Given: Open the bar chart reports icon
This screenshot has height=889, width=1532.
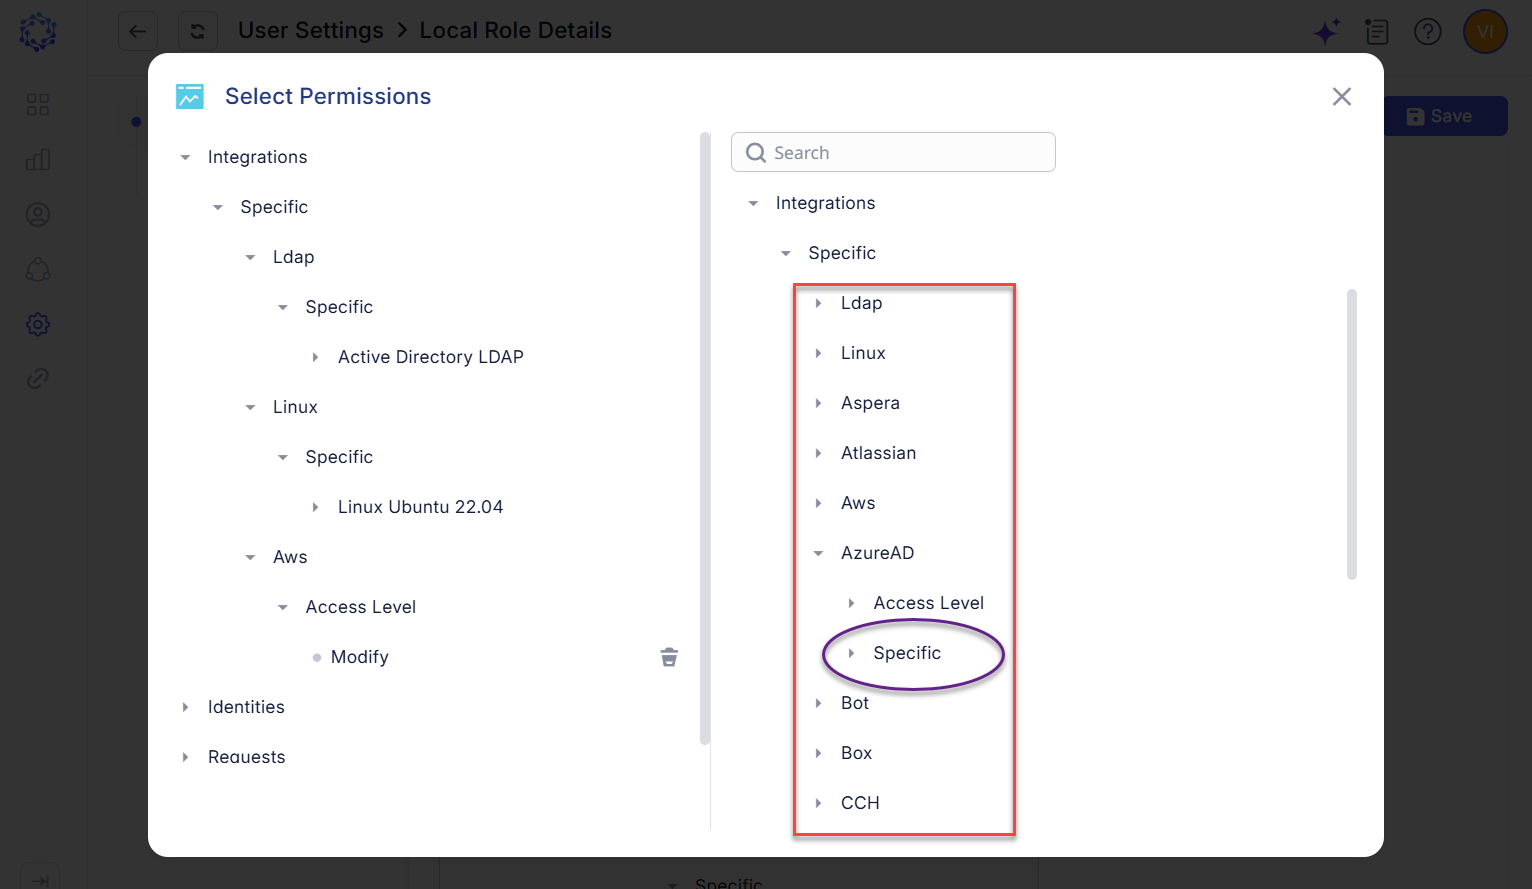Looking at the screenshot, I should coord(38,160).
